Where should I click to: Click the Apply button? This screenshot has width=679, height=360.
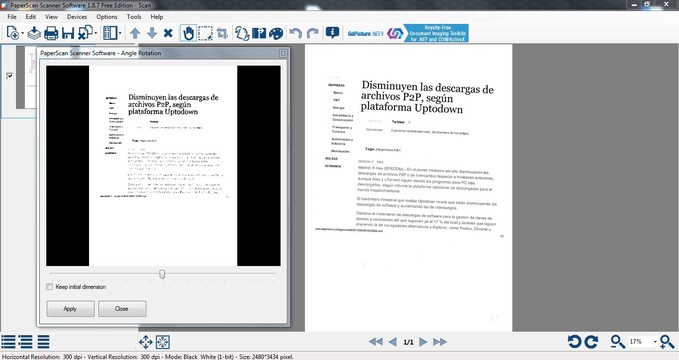(70, 309)
